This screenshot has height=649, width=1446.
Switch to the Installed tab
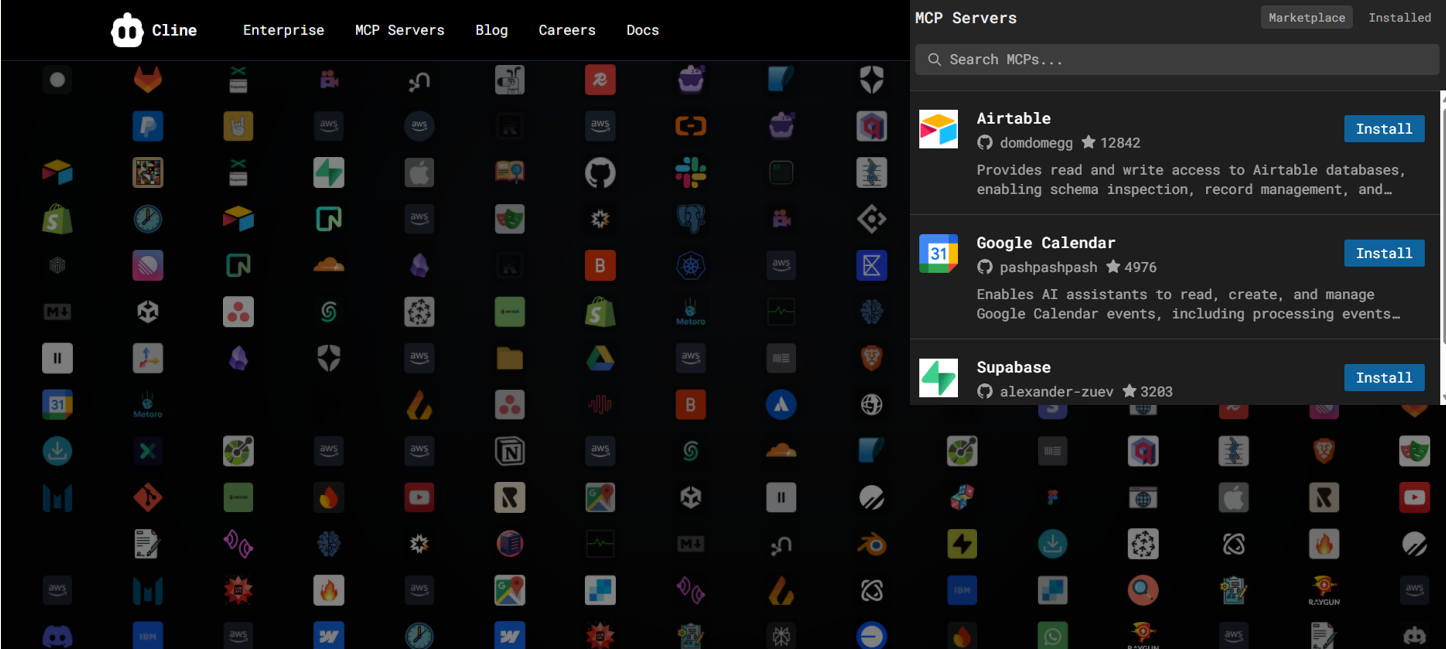coord(1399,17)
